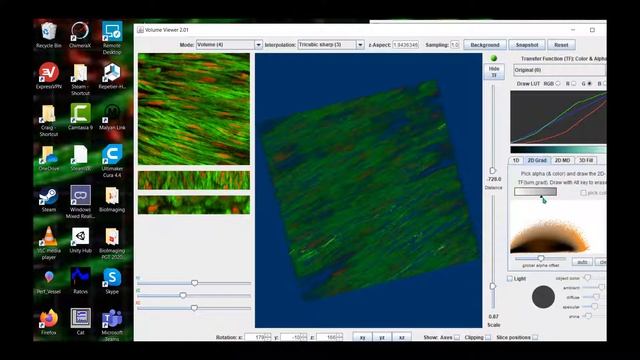Switch to the 3D Fill tab

pyautogui.click(x=586, y=160)
